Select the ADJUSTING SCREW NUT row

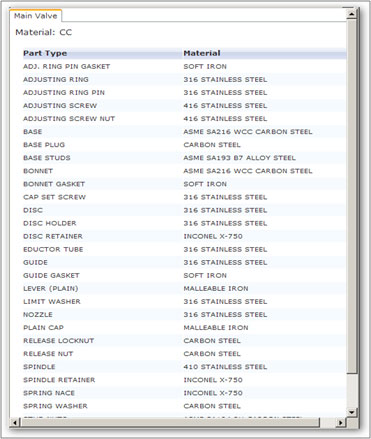pyautogui.click(x=184, y=119)
